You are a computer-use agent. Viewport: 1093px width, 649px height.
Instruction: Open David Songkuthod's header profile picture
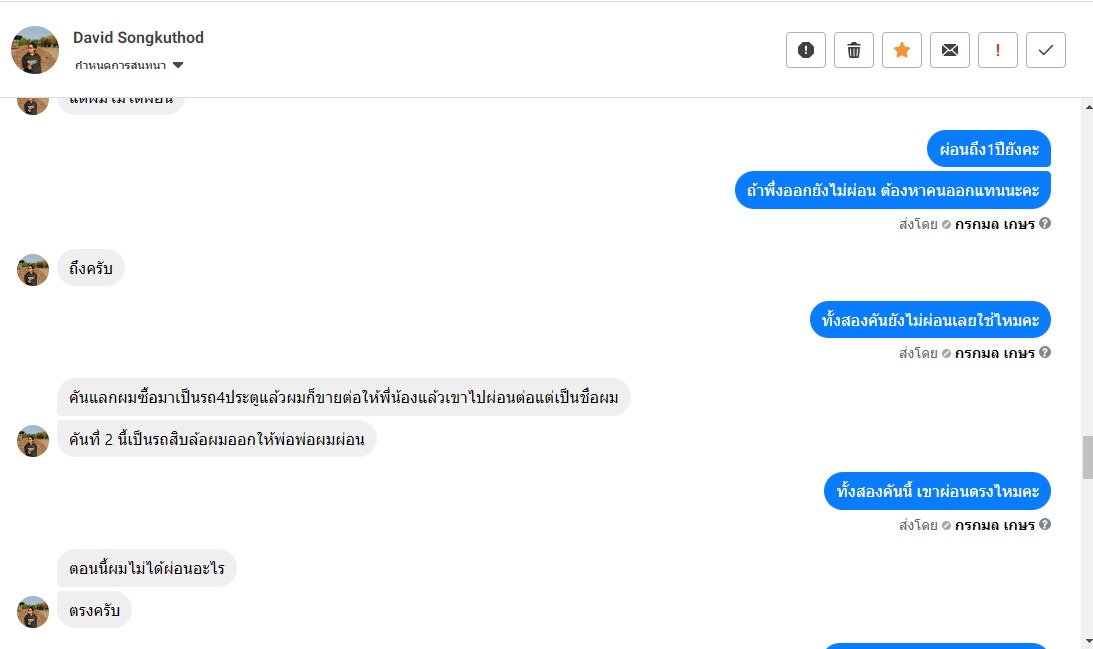(x=35, y=50)
